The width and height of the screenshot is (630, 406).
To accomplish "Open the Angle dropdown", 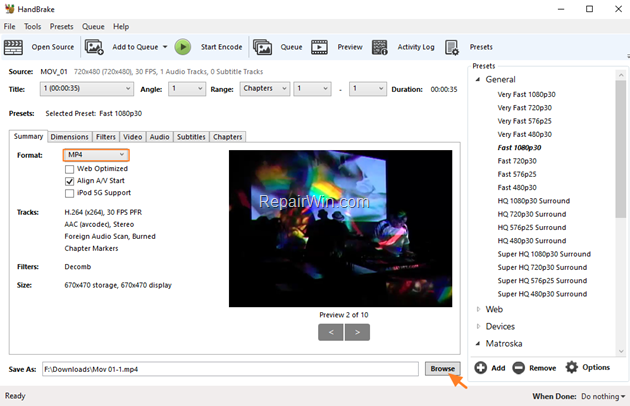I will 187,88.
